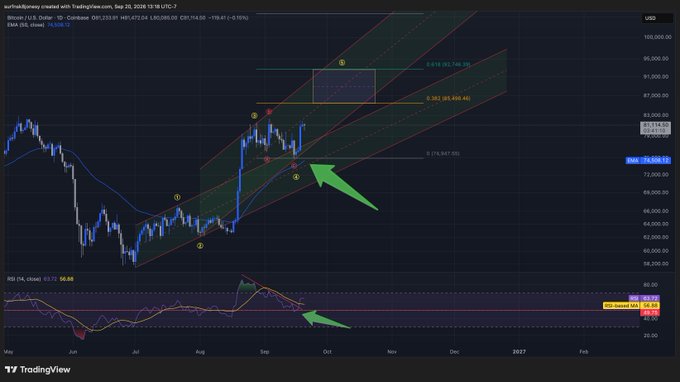Screen dimensions: 680x382
Task: Click the 62,000.00 price axis tick
Action: tap(657, 237)
